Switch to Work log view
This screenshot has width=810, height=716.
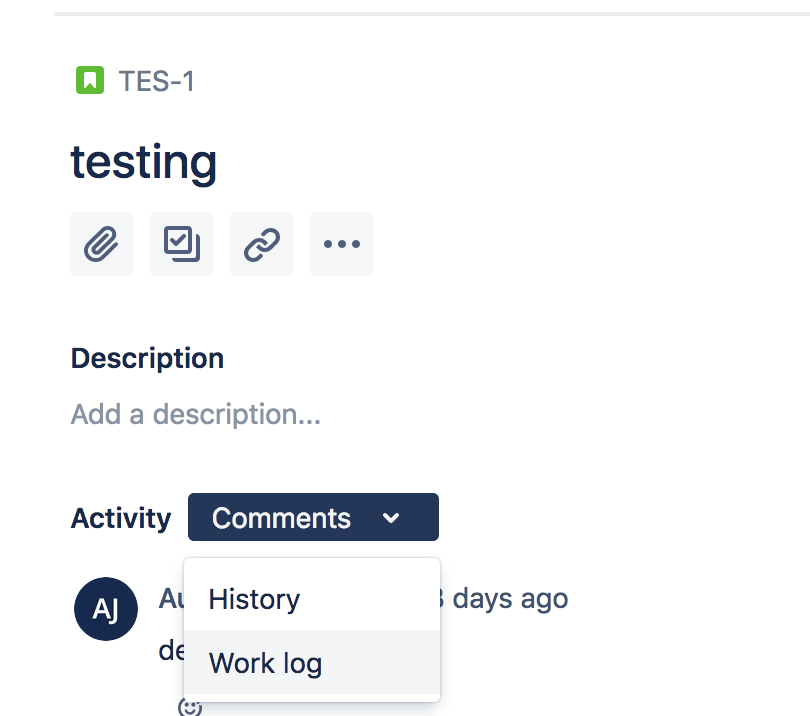(x=264, y=663)
